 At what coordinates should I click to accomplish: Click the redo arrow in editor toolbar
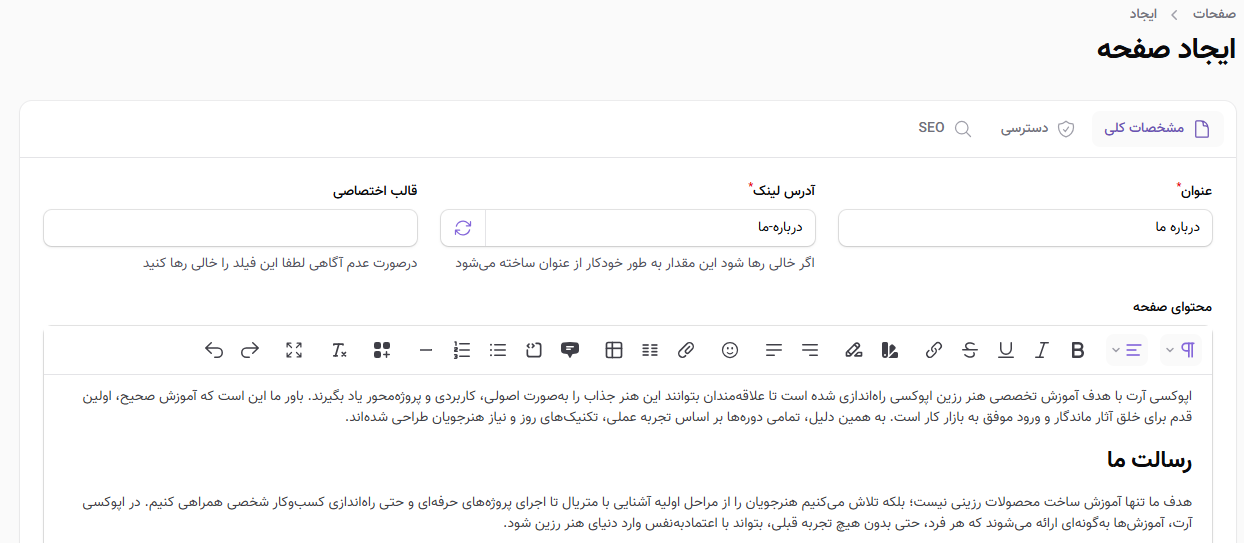[250, 350]
